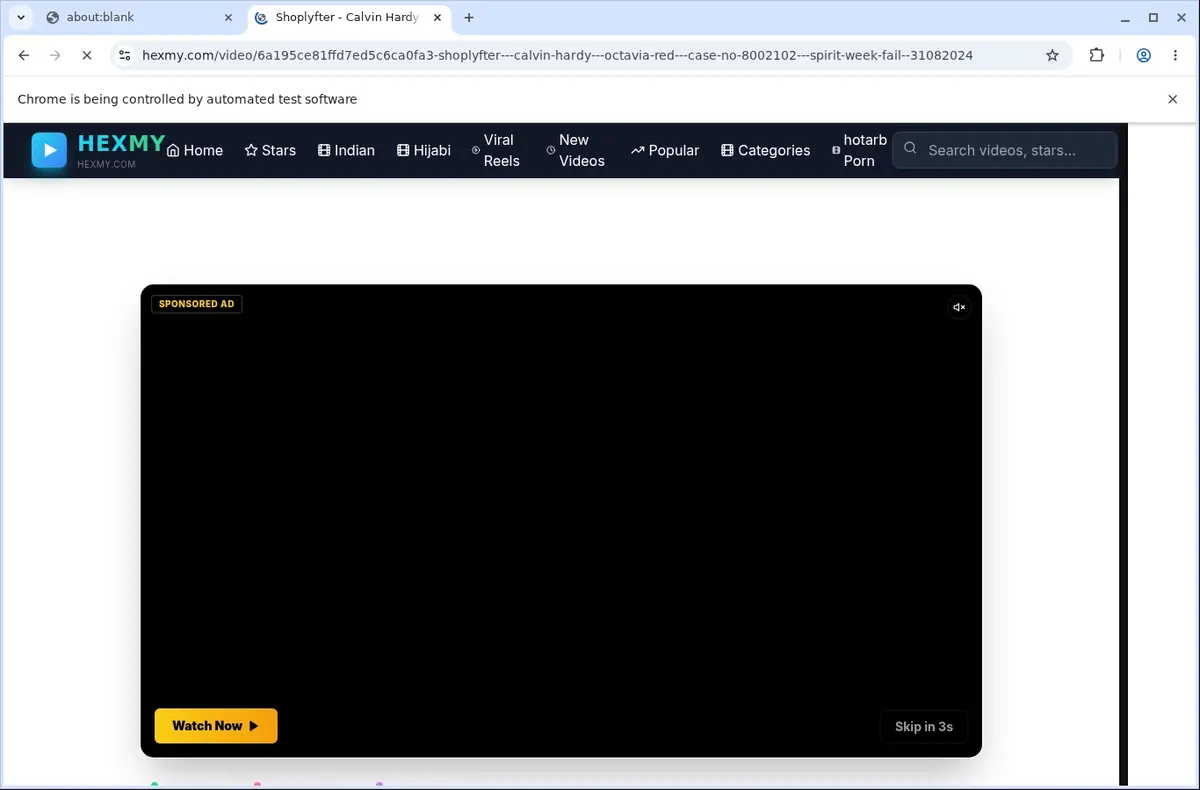Unmute the sponsored ad audio

click(959, 307)
